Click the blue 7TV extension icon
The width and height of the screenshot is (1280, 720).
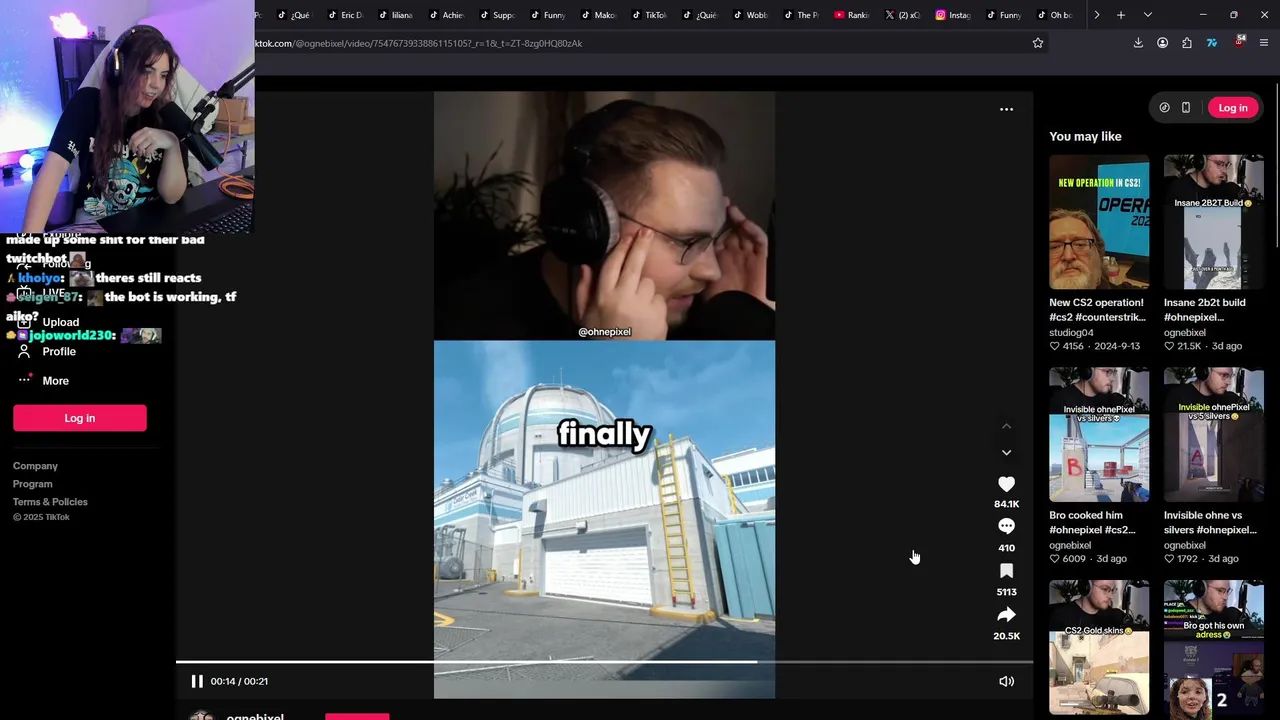pos(1212,43)
